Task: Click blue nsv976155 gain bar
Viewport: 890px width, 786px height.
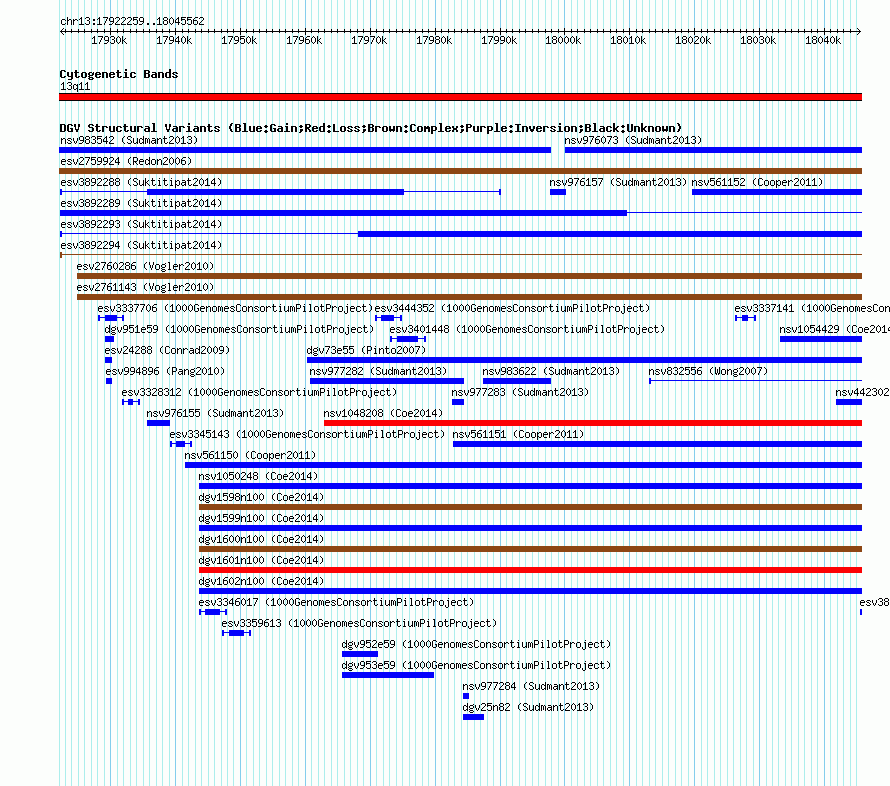Action: (x=158, y=423)
